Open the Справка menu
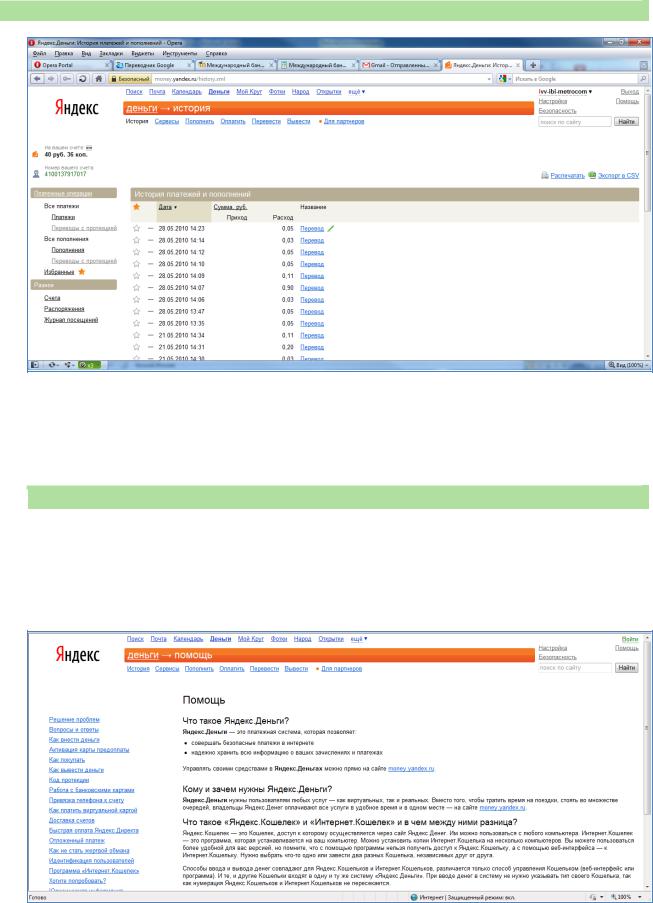653x903 pixels. click(x=217, y=53)
